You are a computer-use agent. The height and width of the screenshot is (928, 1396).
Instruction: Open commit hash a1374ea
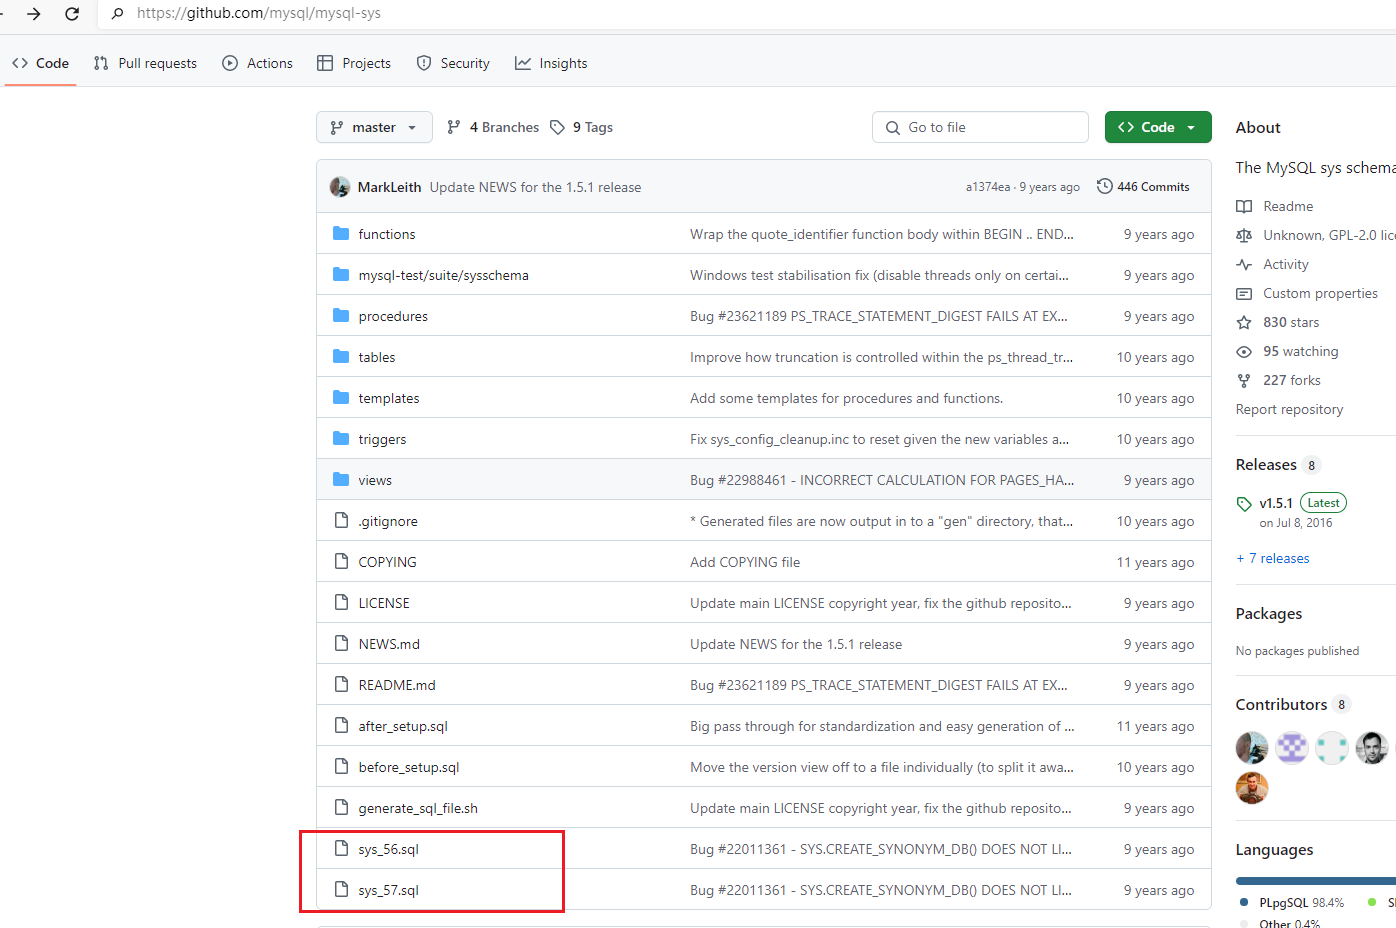987,187
